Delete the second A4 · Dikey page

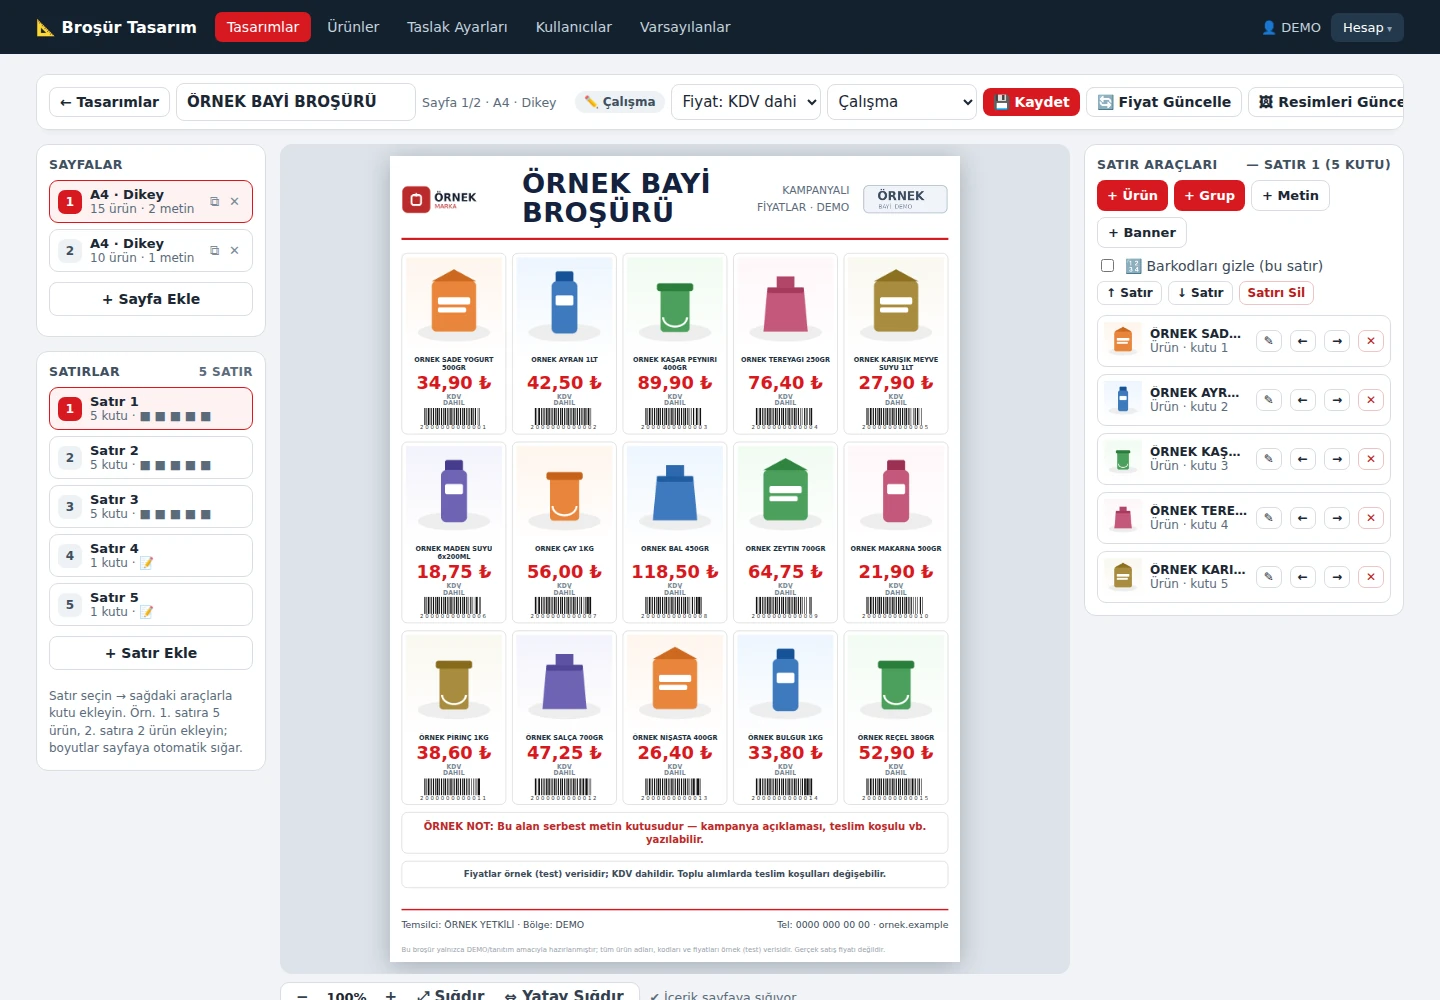pyautogui.click(x=234, y=251)
